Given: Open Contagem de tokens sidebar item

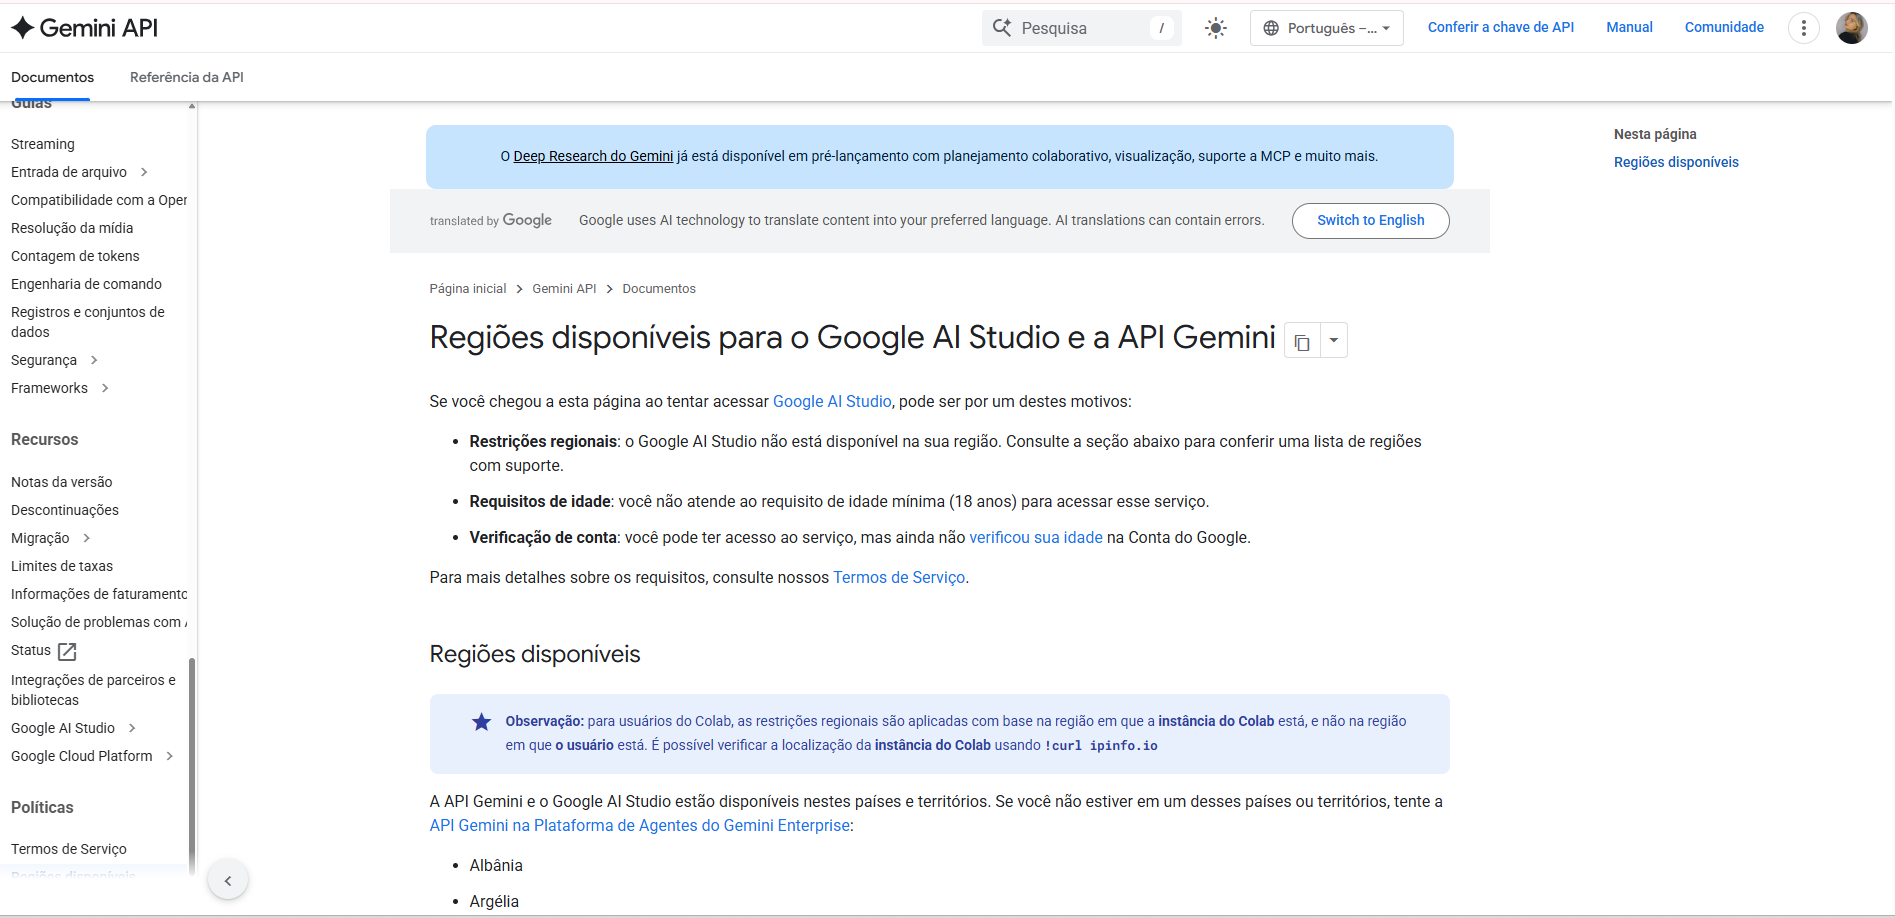Looking at the screenshot, I should [x=75, y=256].
